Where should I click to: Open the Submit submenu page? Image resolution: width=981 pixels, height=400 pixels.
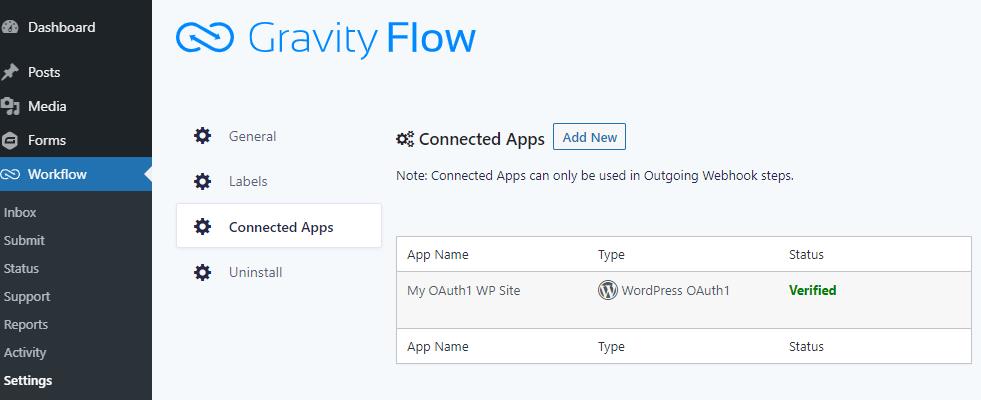click(24, 240)
